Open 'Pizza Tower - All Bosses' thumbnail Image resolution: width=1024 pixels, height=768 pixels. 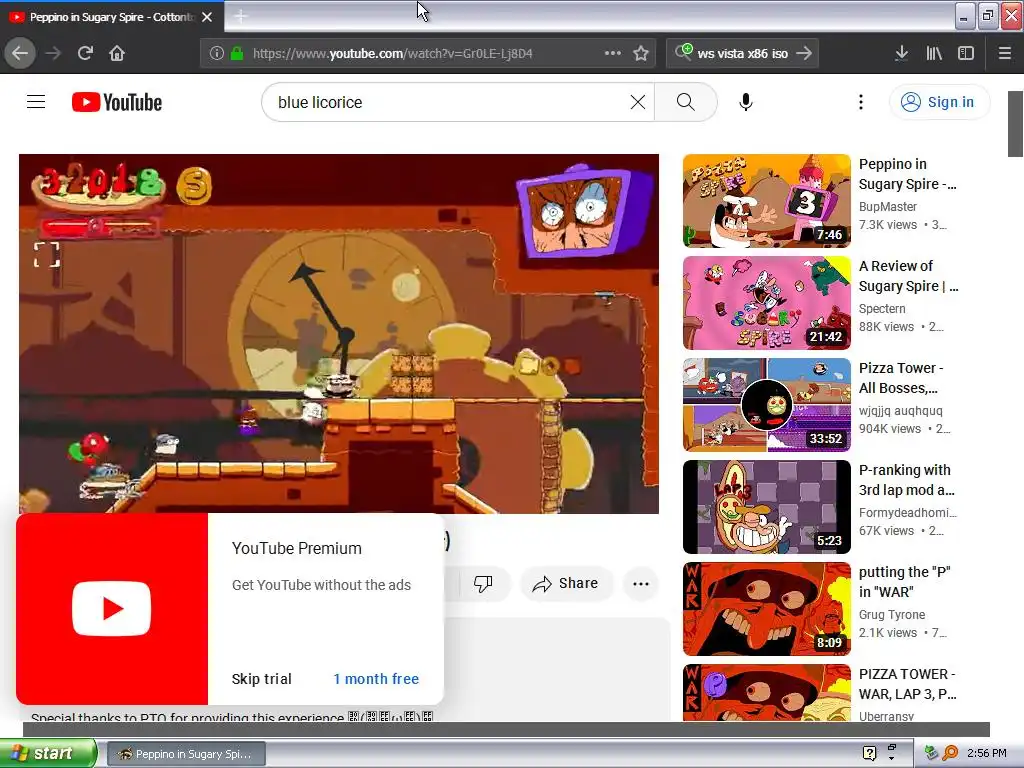click(767, 405)
